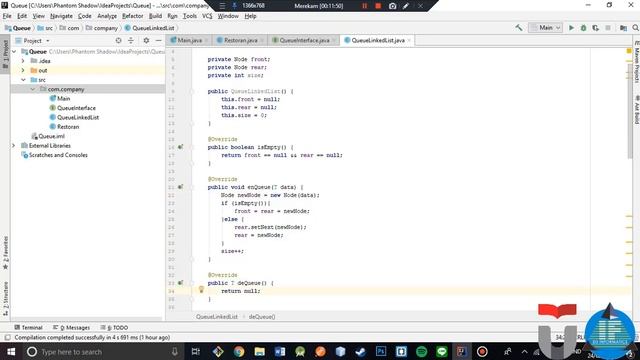Open Spotify from the taskbar
Viewport: 640px width, 360px height.
[422, 351]
